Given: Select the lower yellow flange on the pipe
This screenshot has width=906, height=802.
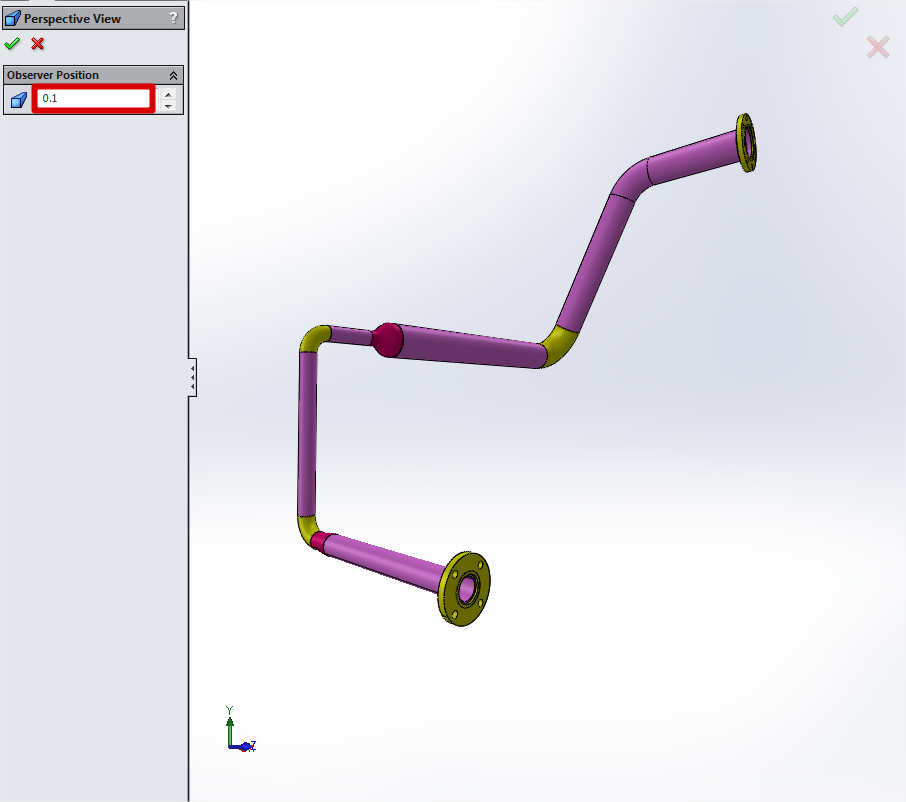Looking at the screenshot, I should pos(465,589).
